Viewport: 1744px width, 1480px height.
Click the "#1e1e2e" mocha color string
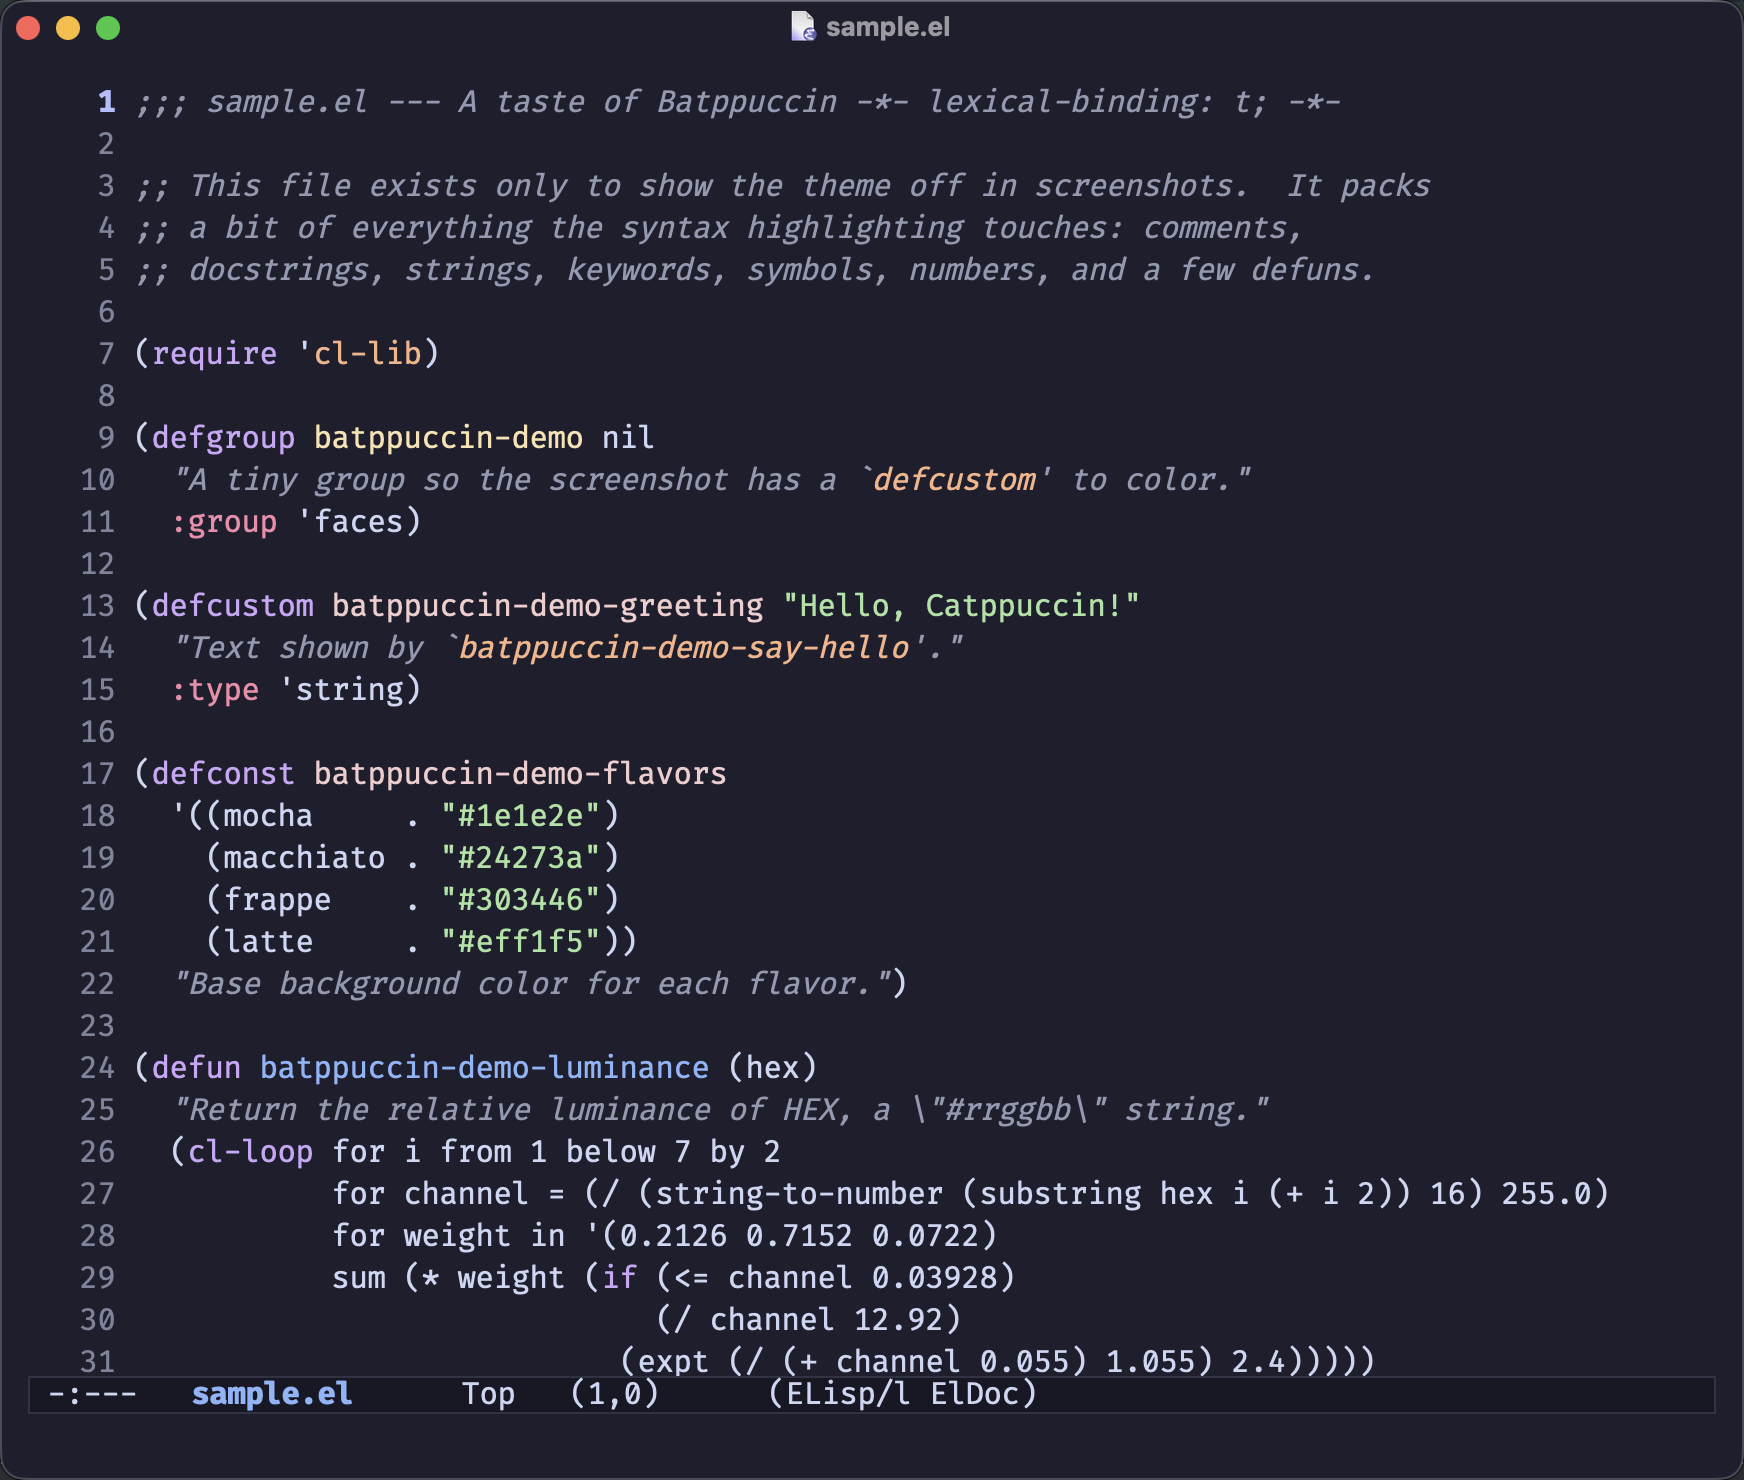pos(520,816)
